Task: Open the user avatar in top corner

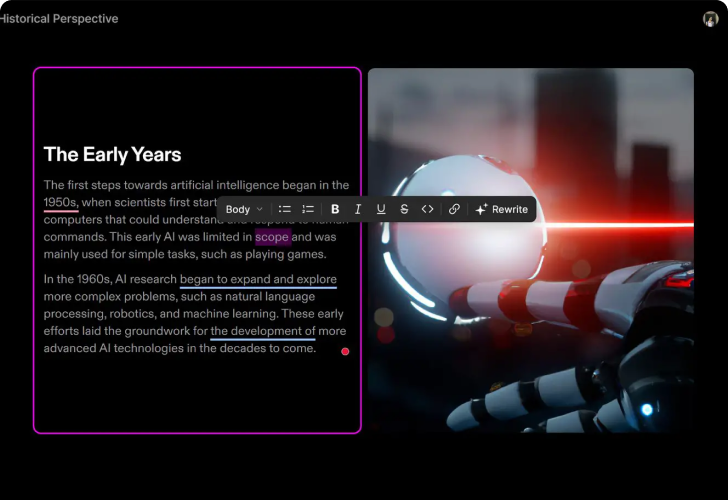Action: [711, 18]
